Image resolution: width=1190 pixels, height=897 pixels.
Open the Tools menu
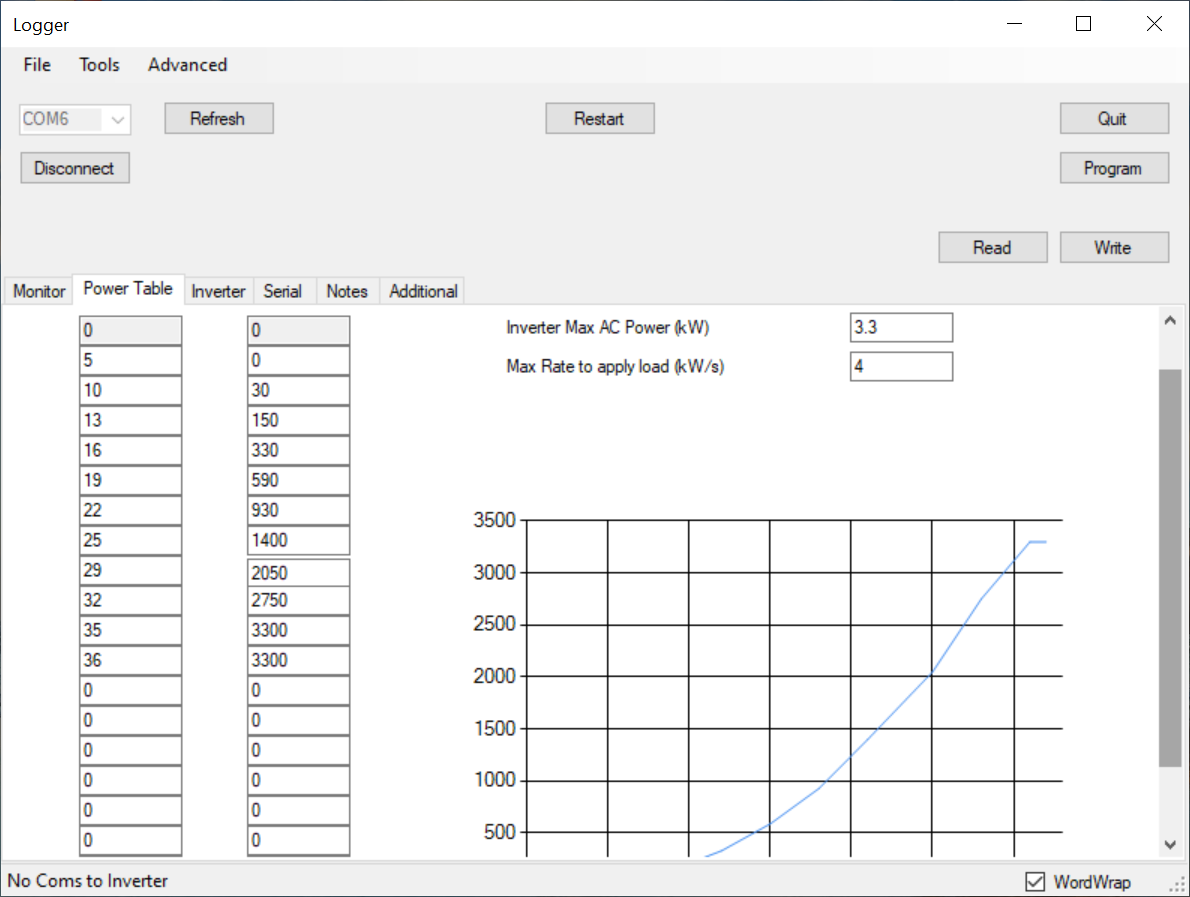99,65
